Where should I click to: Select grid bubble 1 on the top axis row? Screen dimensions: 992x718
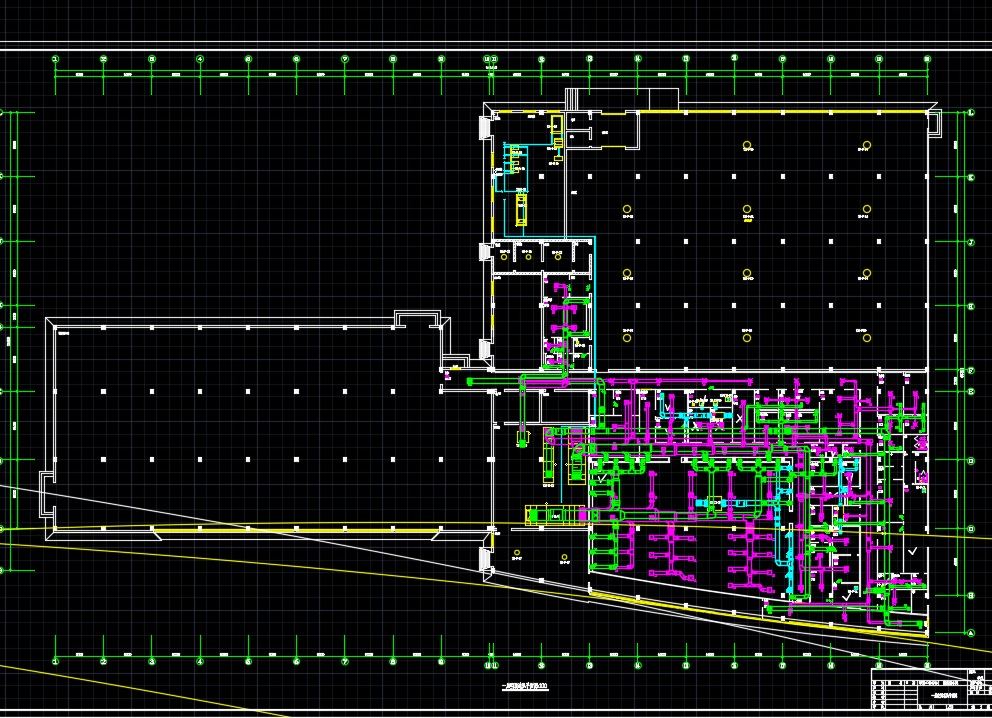pos(56,59)
